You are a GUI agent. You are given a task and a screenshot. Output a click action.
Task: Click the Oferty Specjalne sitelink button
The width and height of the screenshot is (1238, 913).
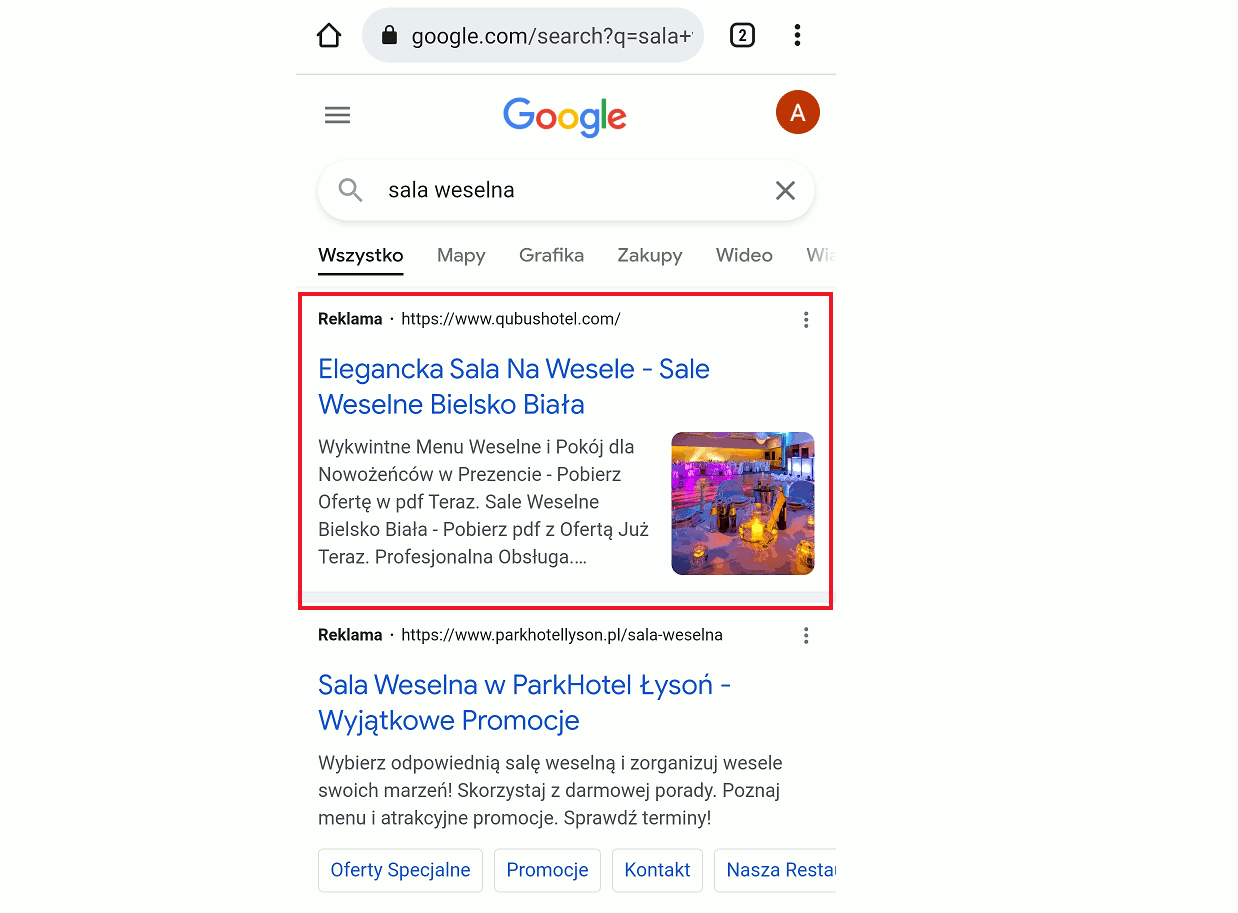[400, 870]
